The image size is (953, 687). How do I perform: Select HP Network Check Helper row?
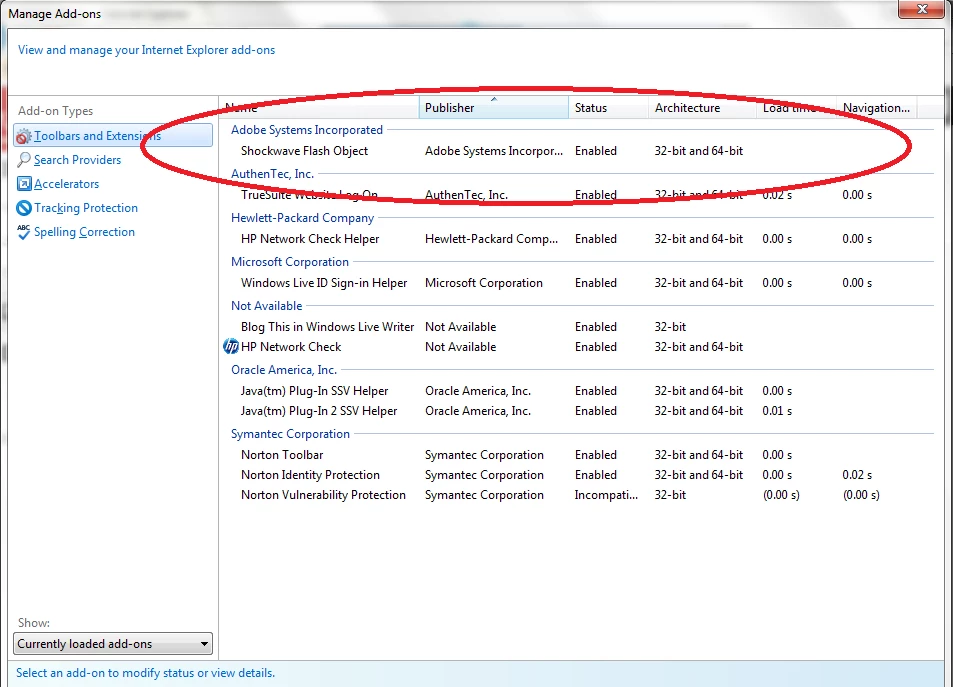577,239
